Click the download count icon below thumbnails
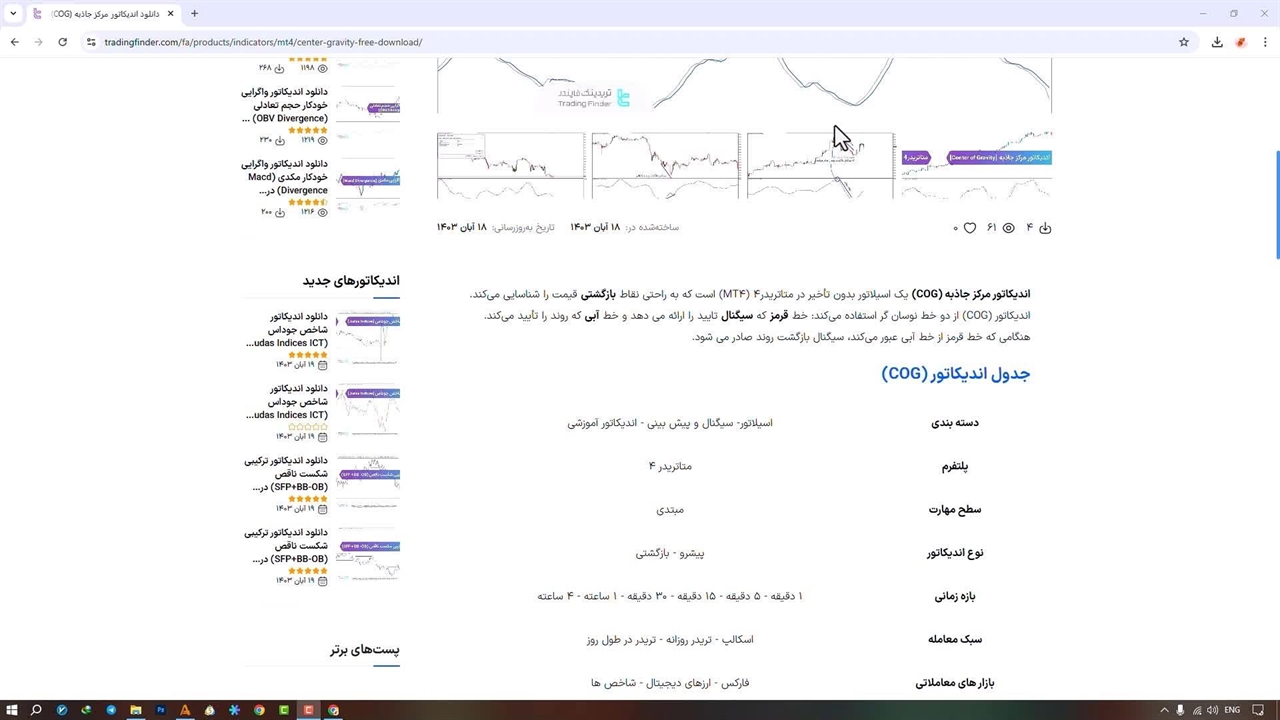Viewport: 1280px width, 720px height. [x=1045, y=228]
